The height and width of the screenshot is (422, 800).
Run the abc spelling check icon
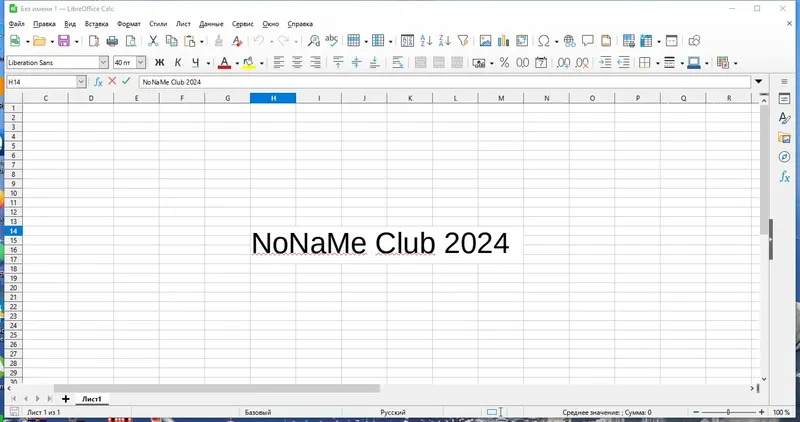(x=332, y=41)
